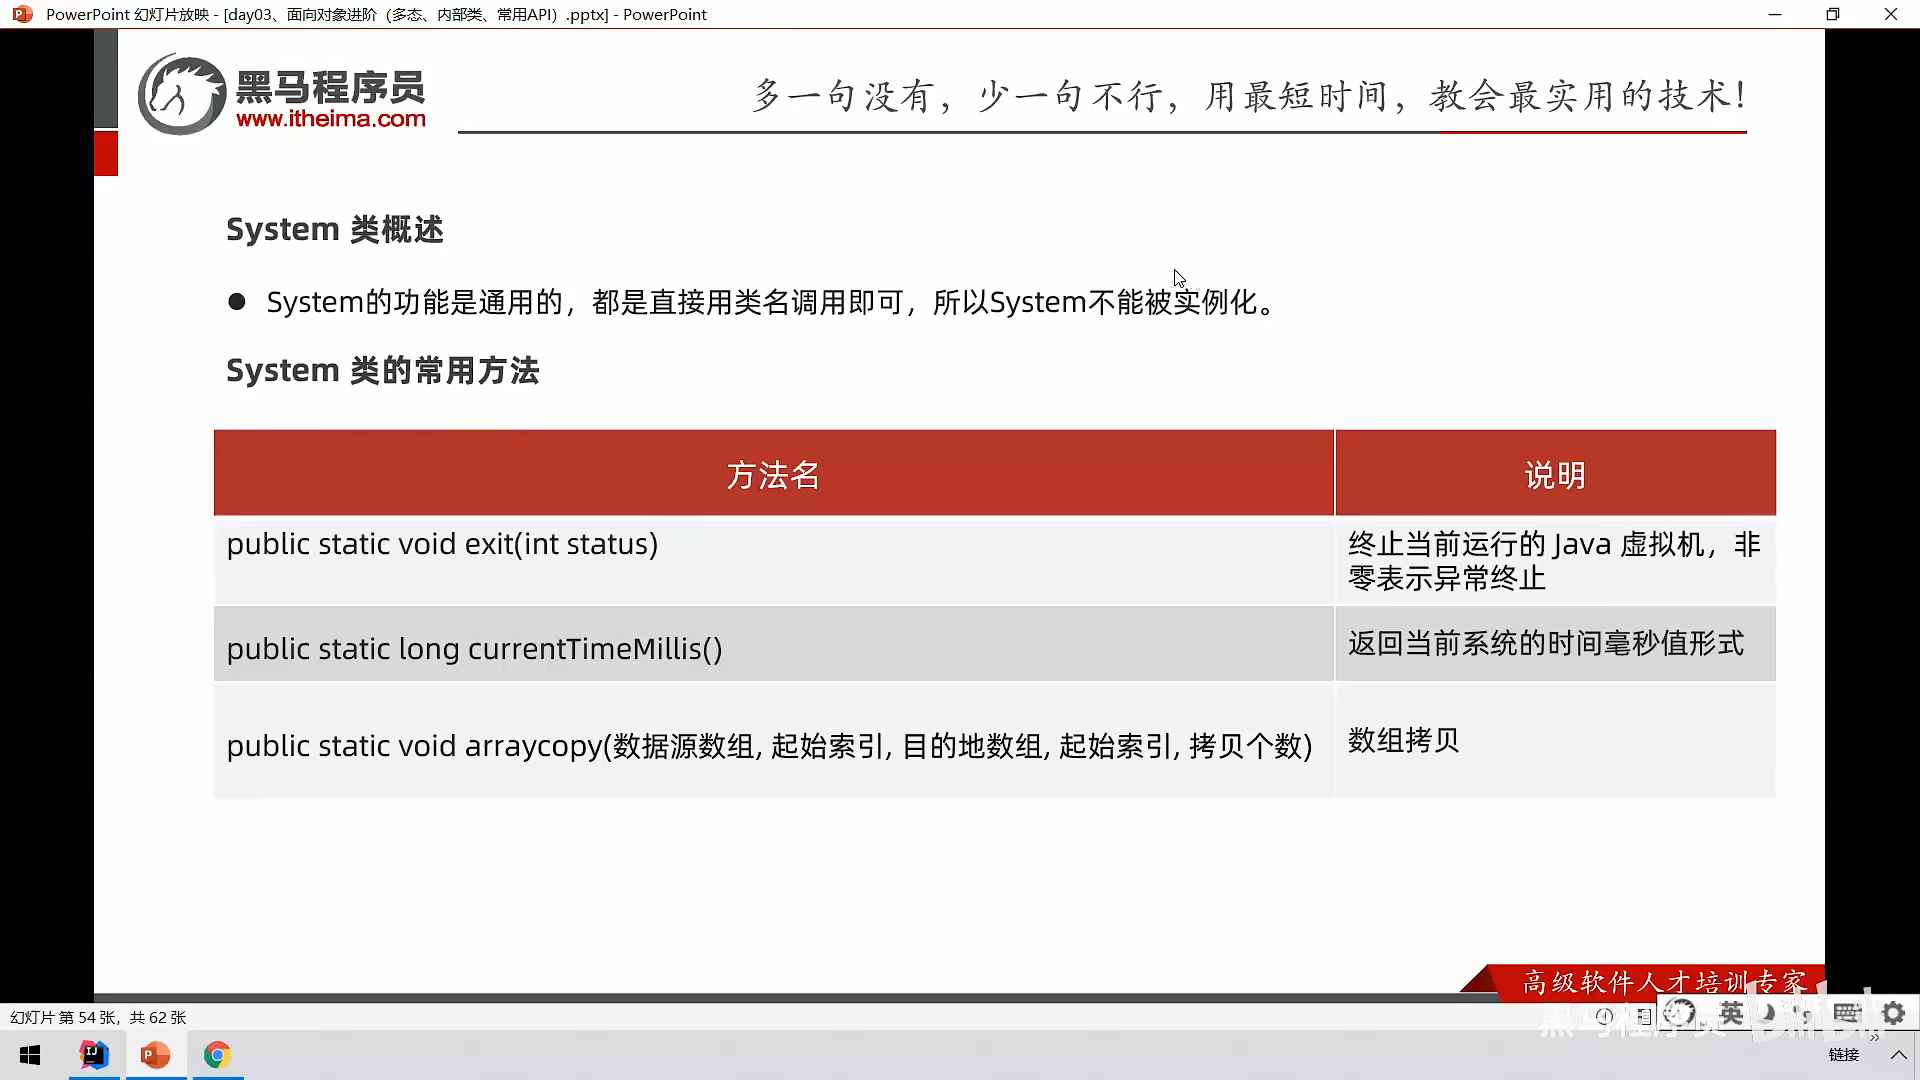Open Google Chrome from the taskbar

[x=217, y=1055]
